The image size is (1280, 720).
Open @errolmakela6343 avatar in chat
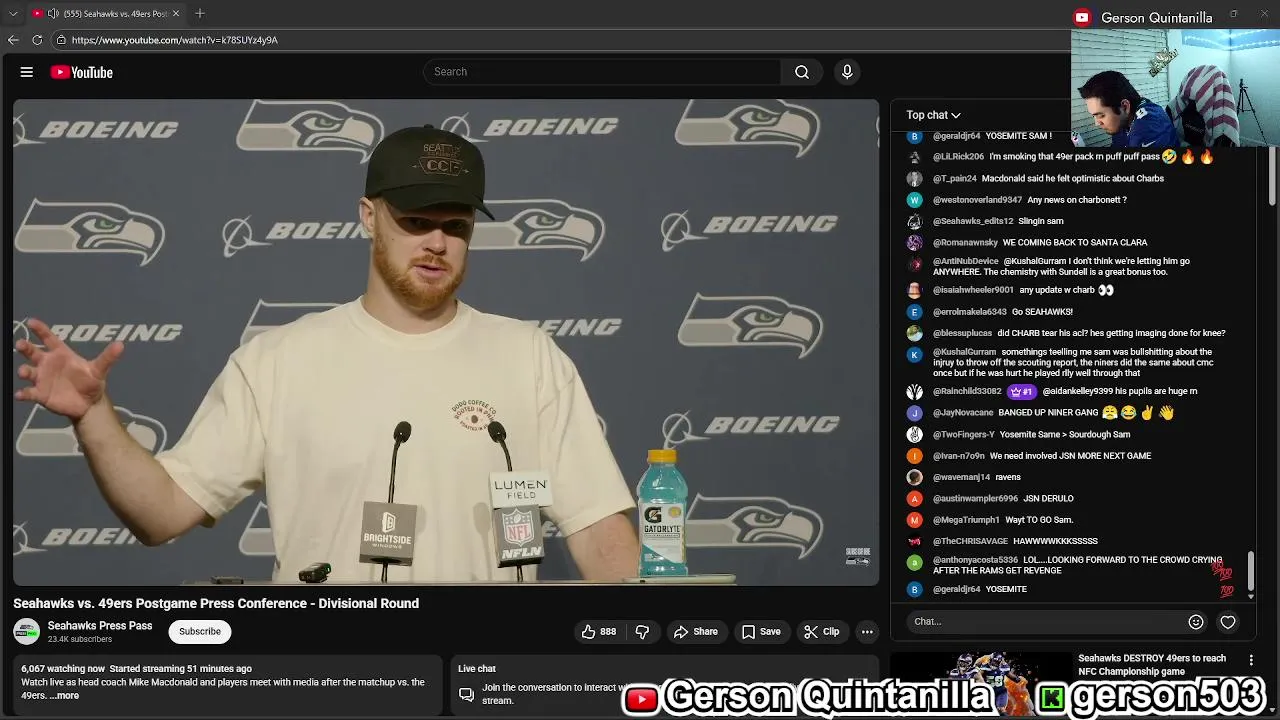tap(914, 312)
